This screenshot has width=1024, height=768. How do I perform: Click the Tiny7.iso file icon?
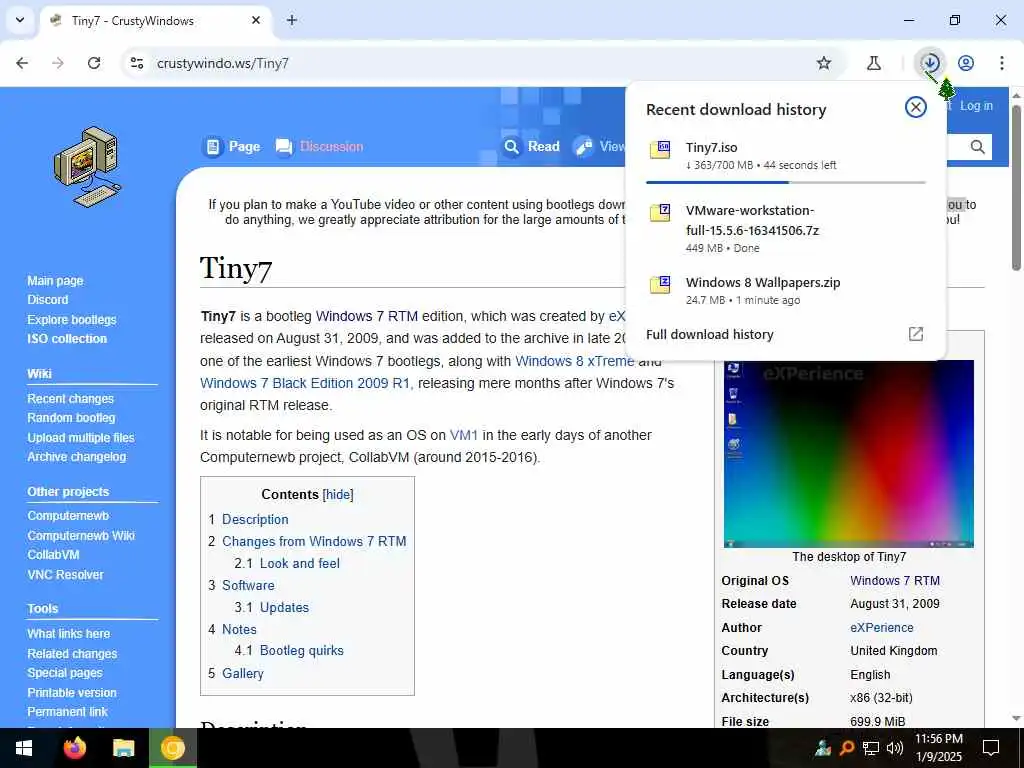pos(660,150)
